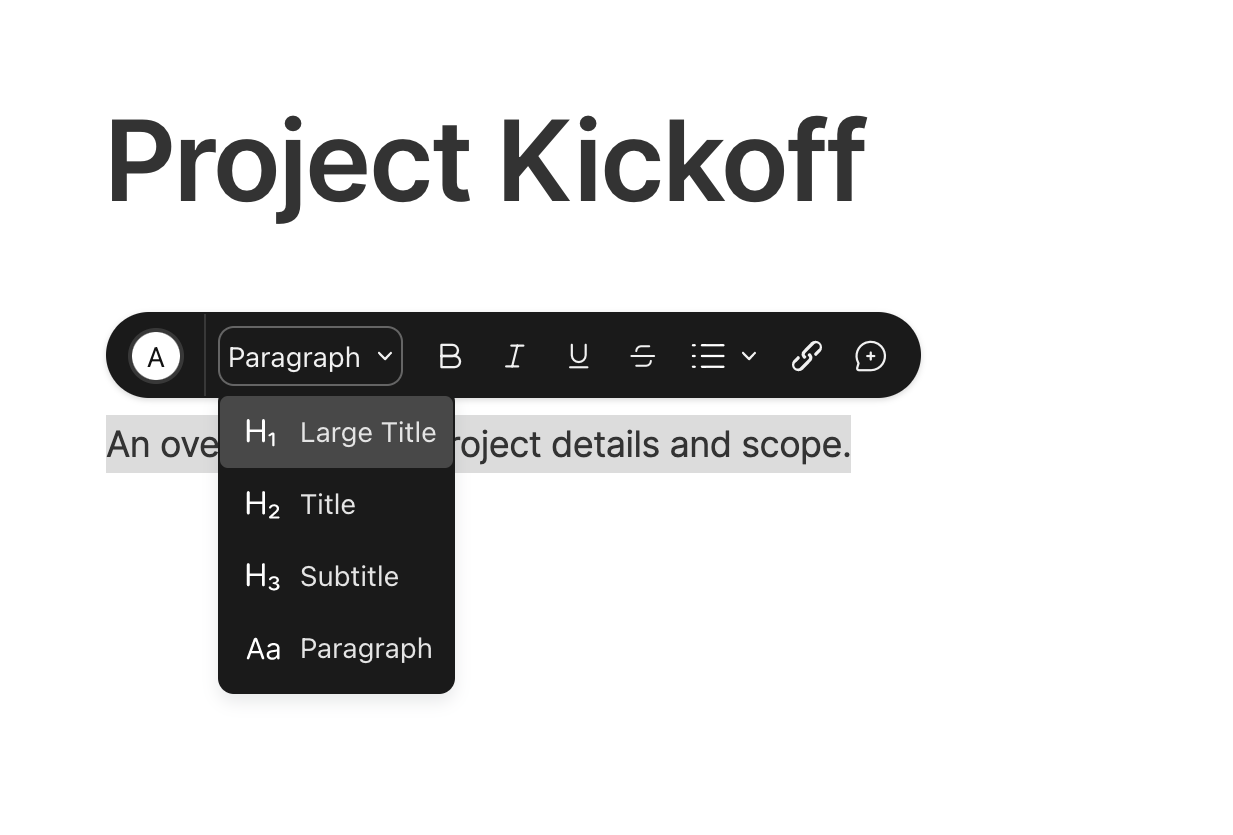Click the Paragraph dropdown chevron arrow

tap(384, 356)
